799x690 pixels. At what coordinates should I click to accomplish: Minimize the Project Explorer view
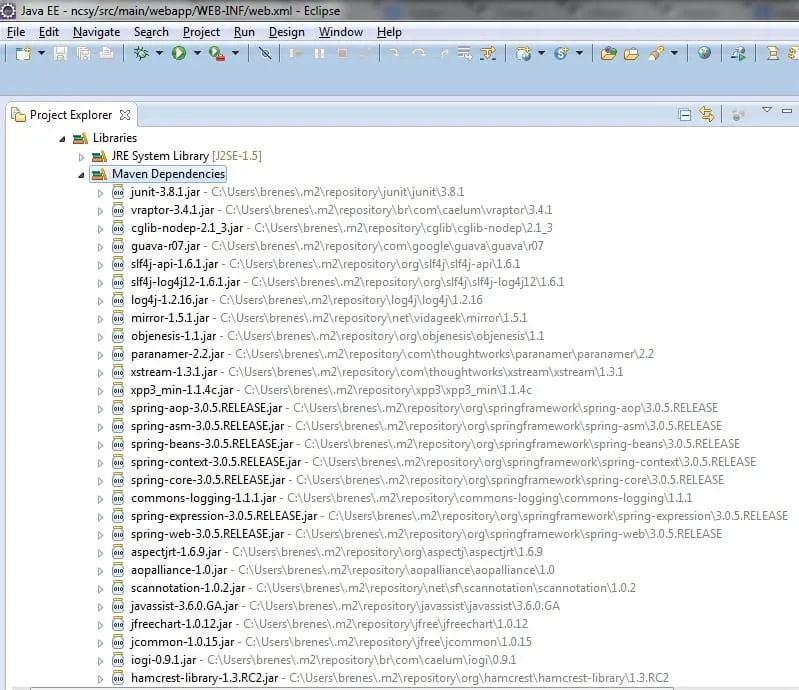(787, 111)
